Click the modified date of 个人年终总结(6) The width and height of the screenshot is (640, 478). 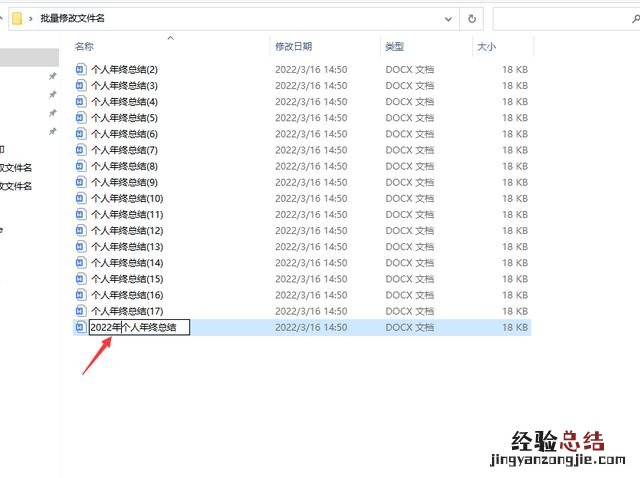click(x=311, y=134)
